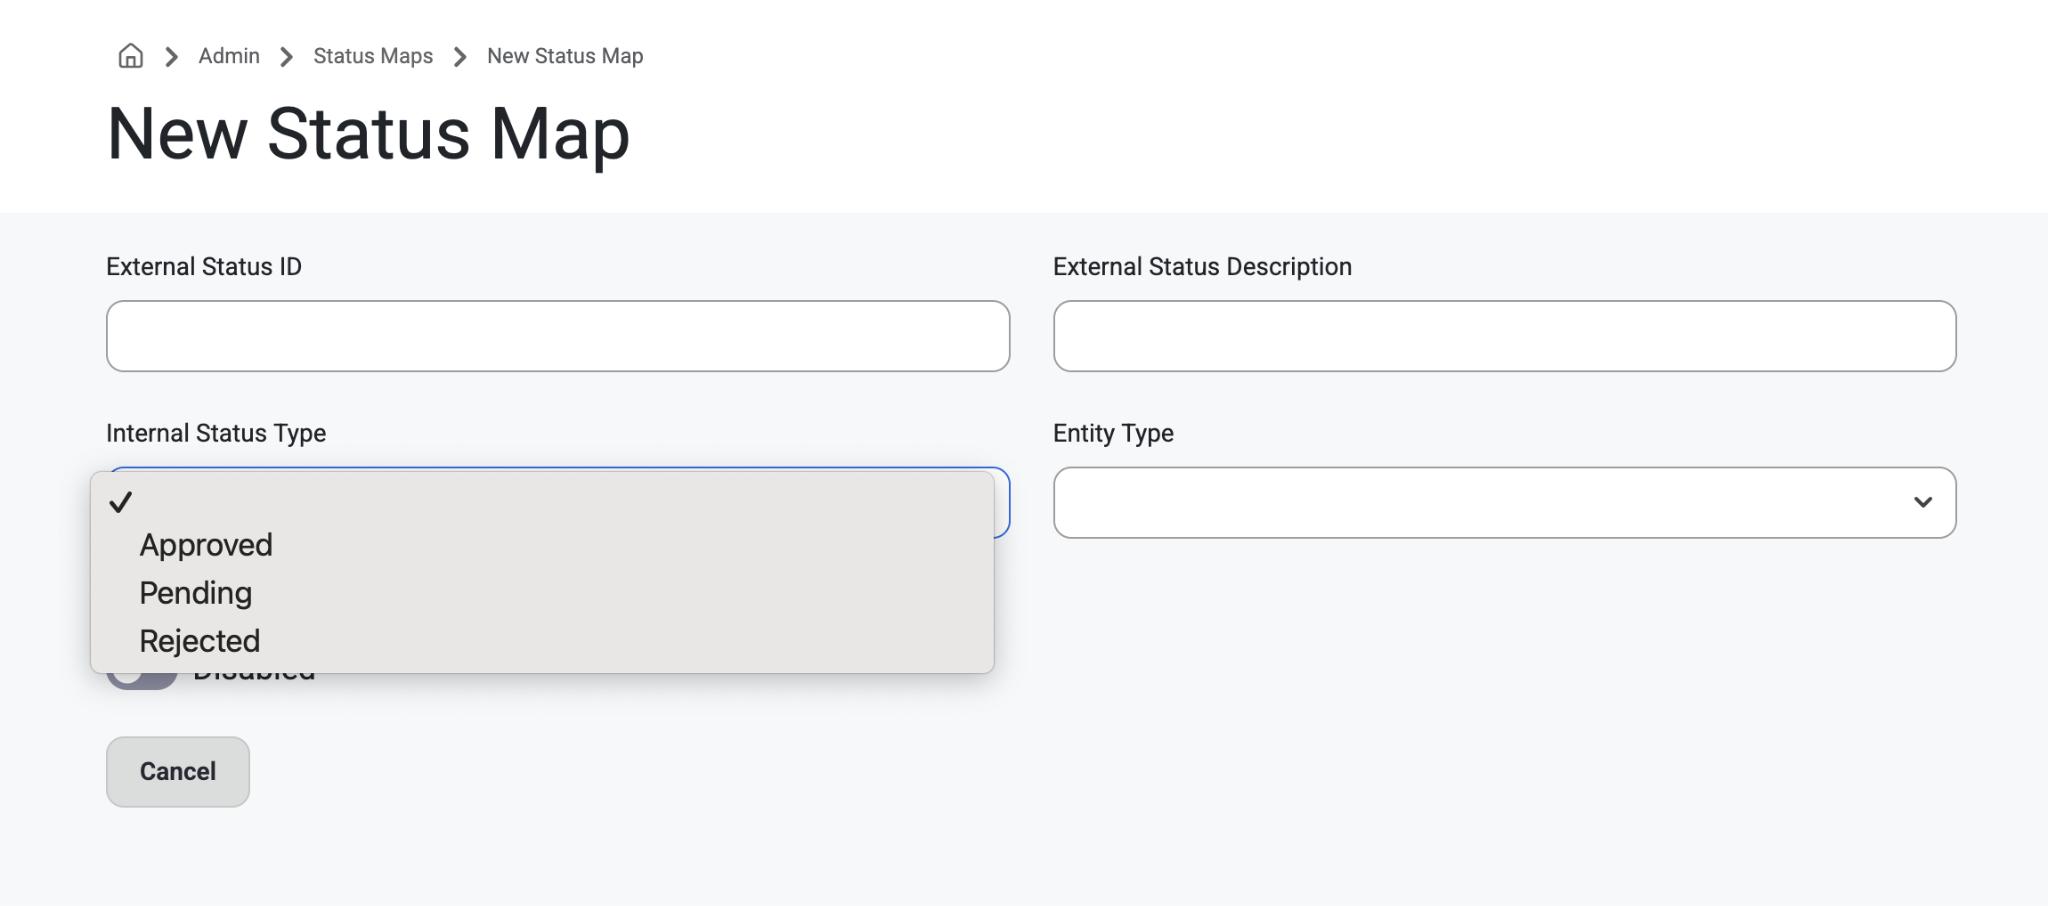2048x906 pixels.
Task: Go to the home page icon
Action: [x=130, y=56]
